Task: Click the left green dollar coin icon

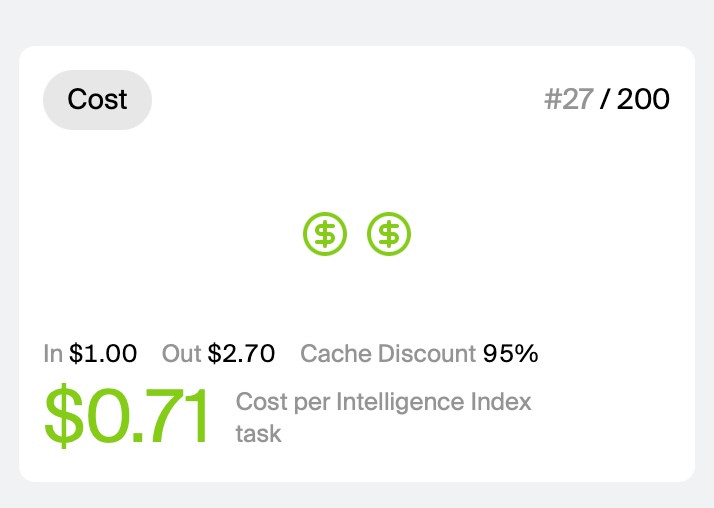Action: pos(325,234)
